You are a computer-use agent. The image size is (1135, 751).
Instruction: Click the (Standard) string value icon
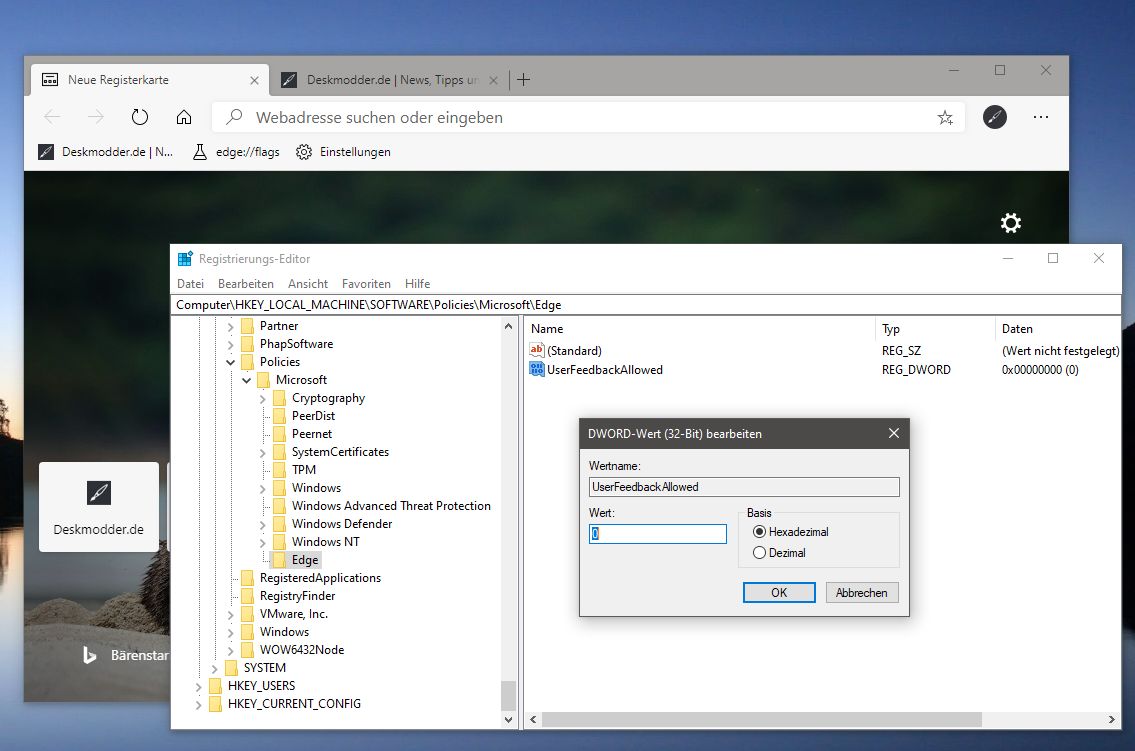click(536, 350)
